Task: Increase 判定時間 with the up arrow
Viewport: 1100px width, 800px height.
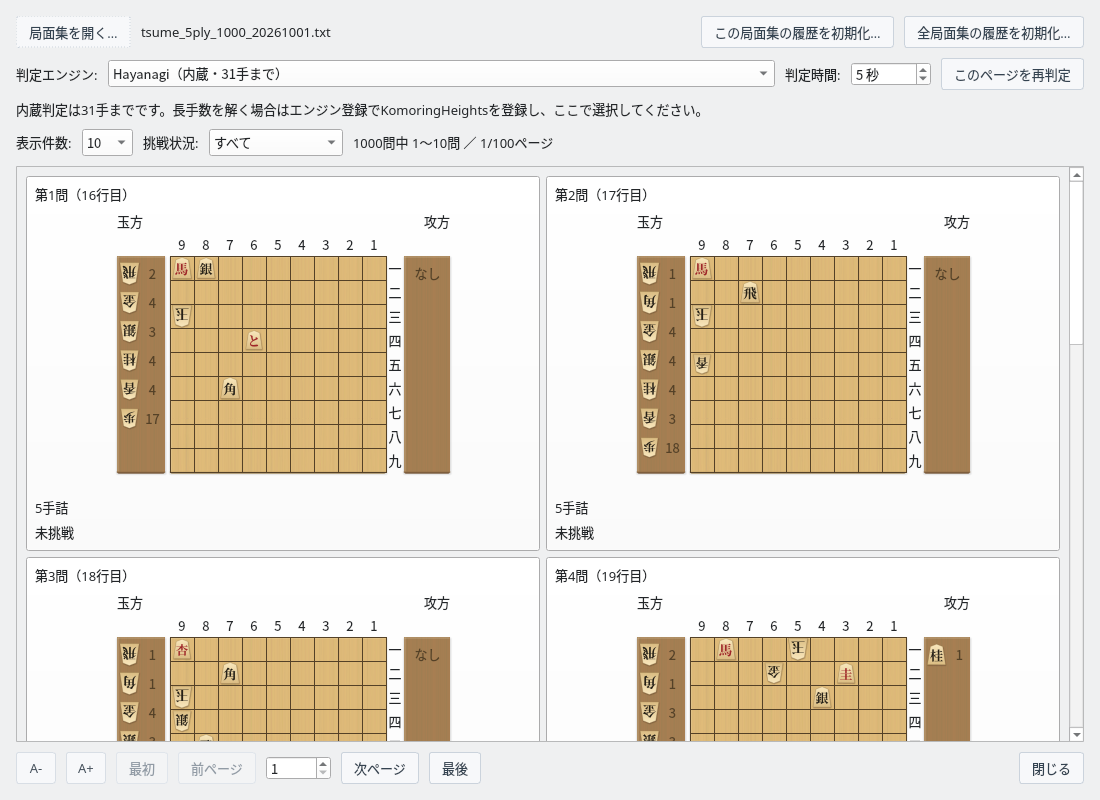Action: (x=923, y=69)
